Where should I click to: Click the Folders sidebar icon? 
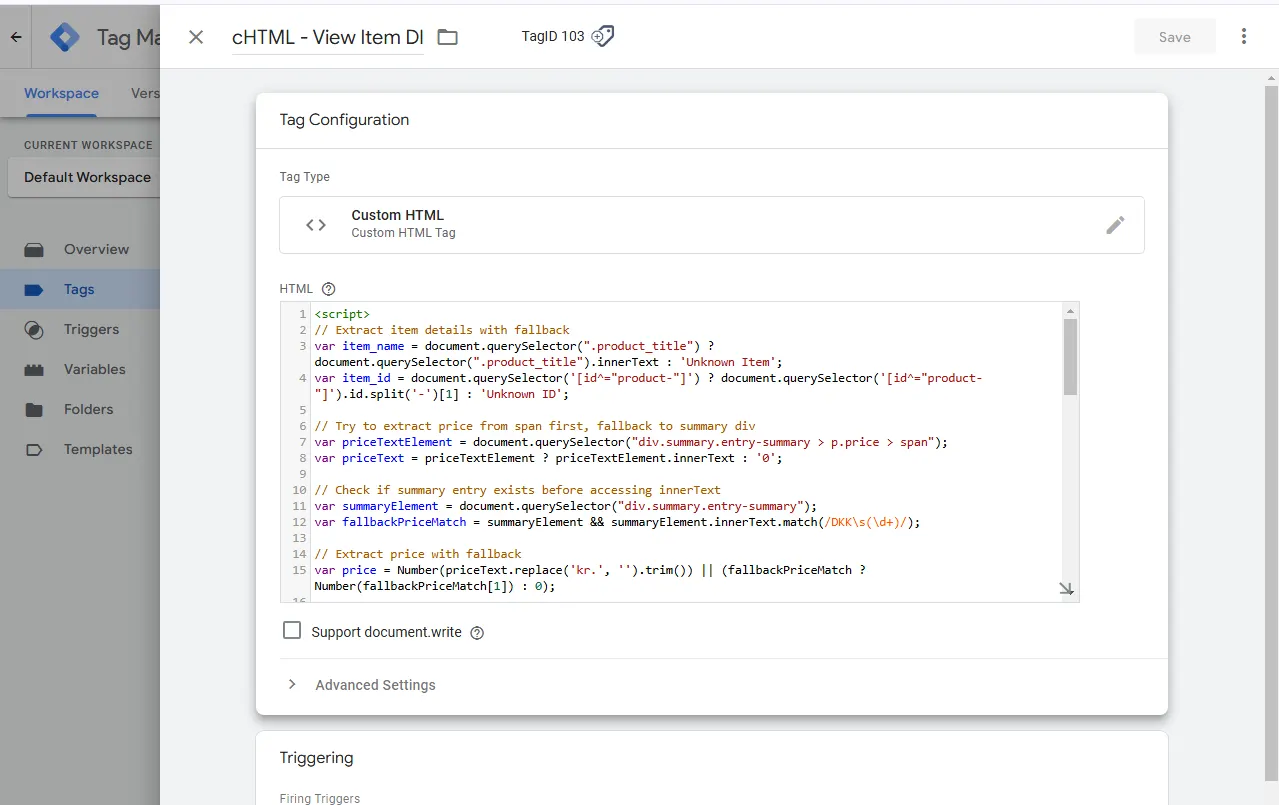tap(34, 409)
